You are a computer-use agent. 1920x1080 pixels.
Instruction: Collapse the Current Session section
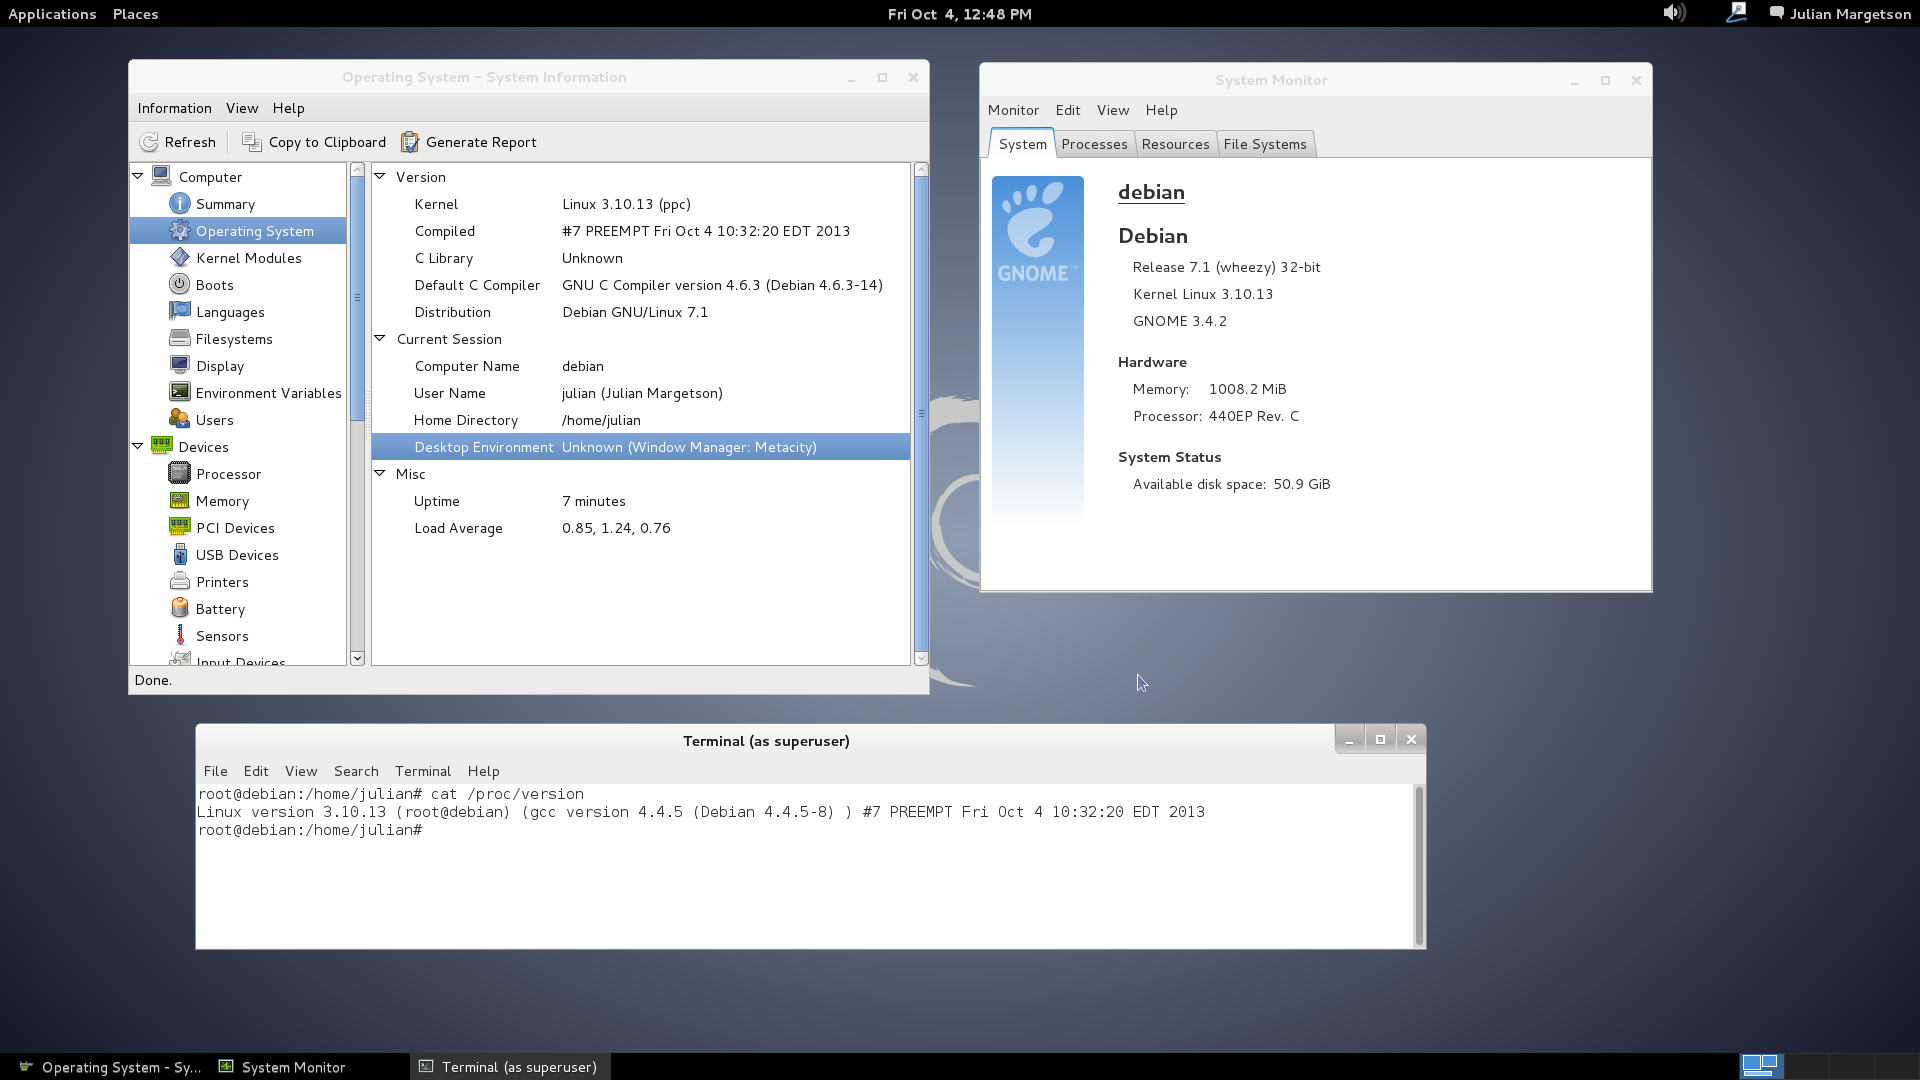coord(380,338)
